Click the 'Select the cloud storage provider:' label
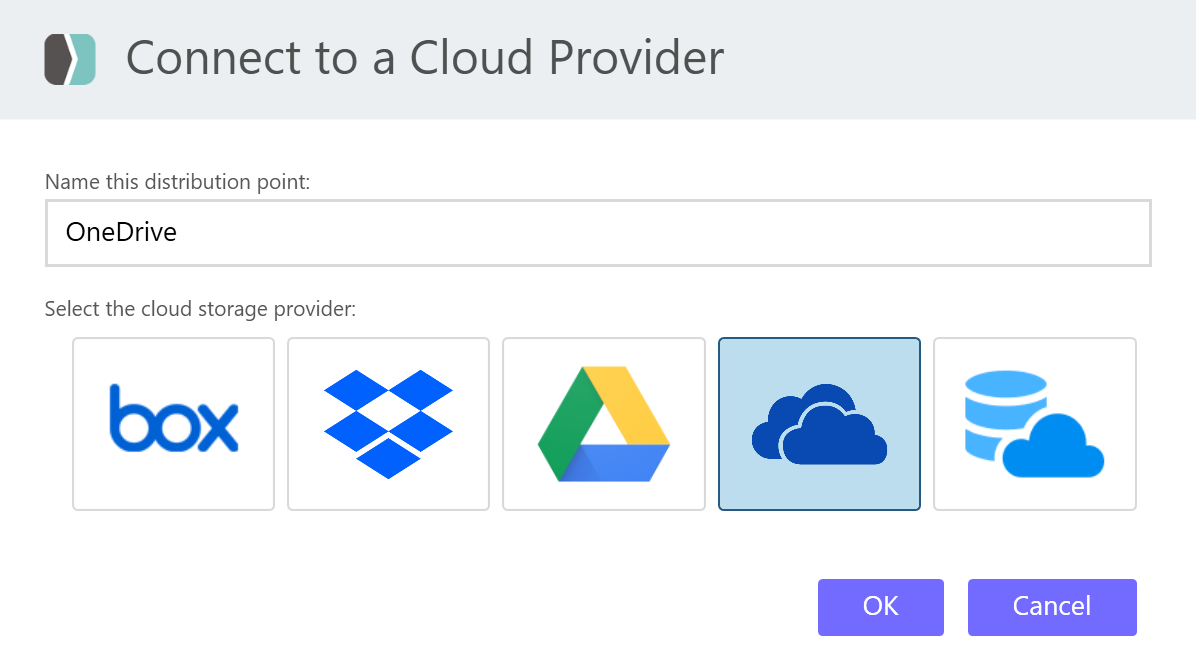 [x=200, y=309]
